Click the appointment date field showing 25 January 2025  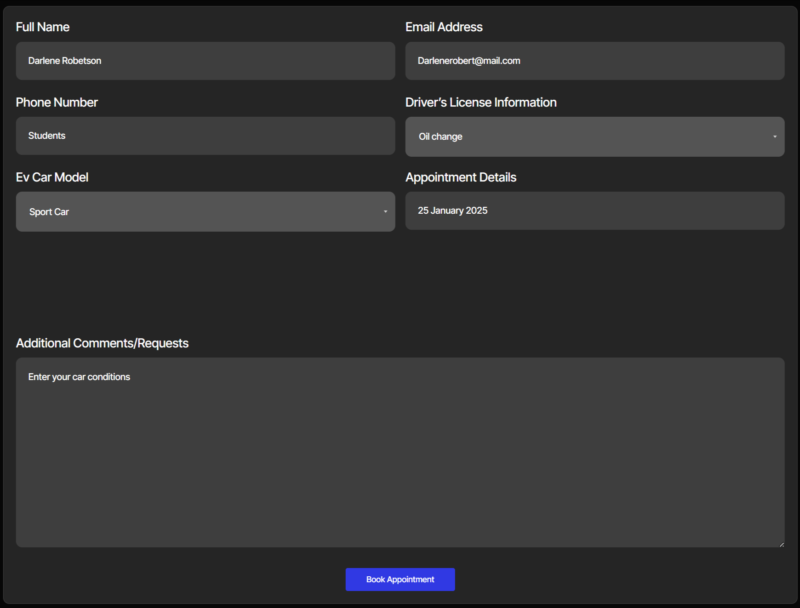(x=594, y=211)
